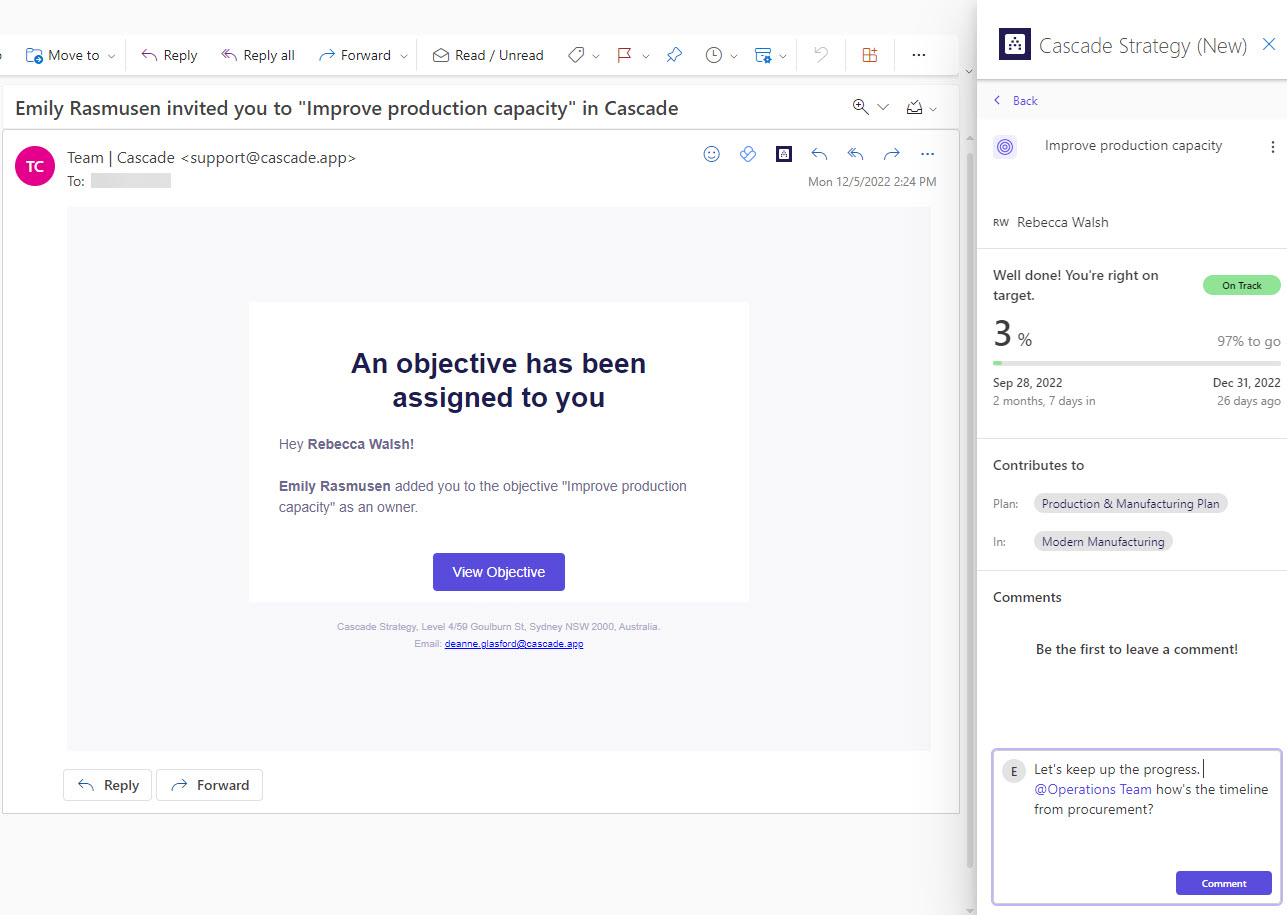Click Move to in the toolbar
1287x915 pixels.
click(x=63, y=55)
